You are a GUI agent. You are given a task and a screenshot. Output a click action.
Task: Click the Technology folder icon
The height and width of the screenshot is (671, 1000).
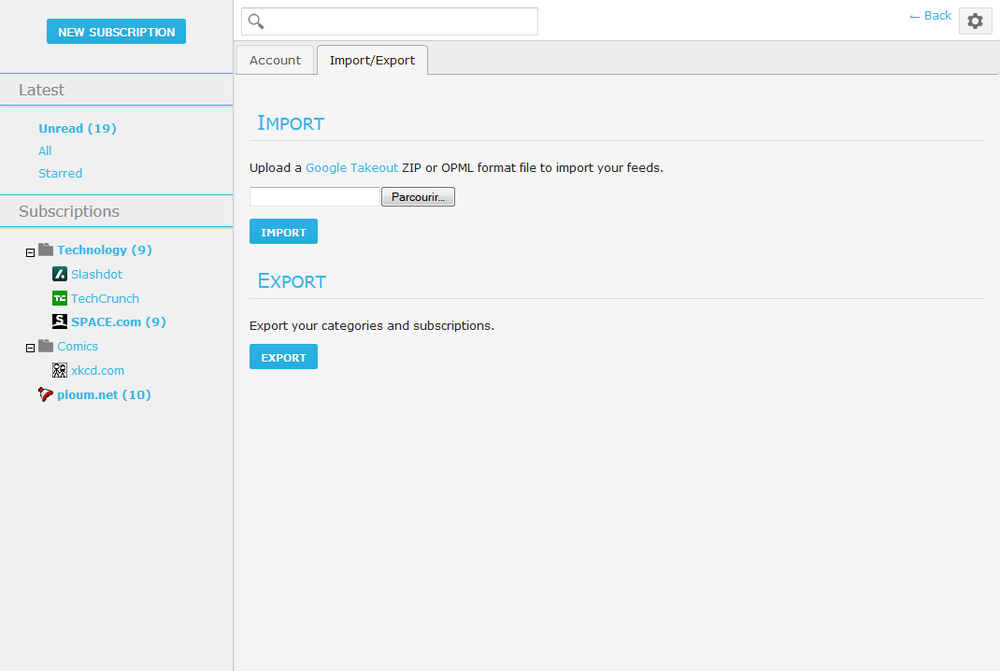point(45,249)
